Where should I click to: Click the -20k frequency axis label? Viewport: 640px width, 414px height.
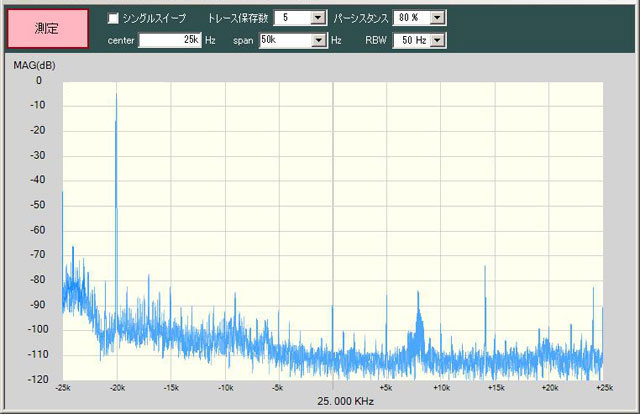[118, 388]
